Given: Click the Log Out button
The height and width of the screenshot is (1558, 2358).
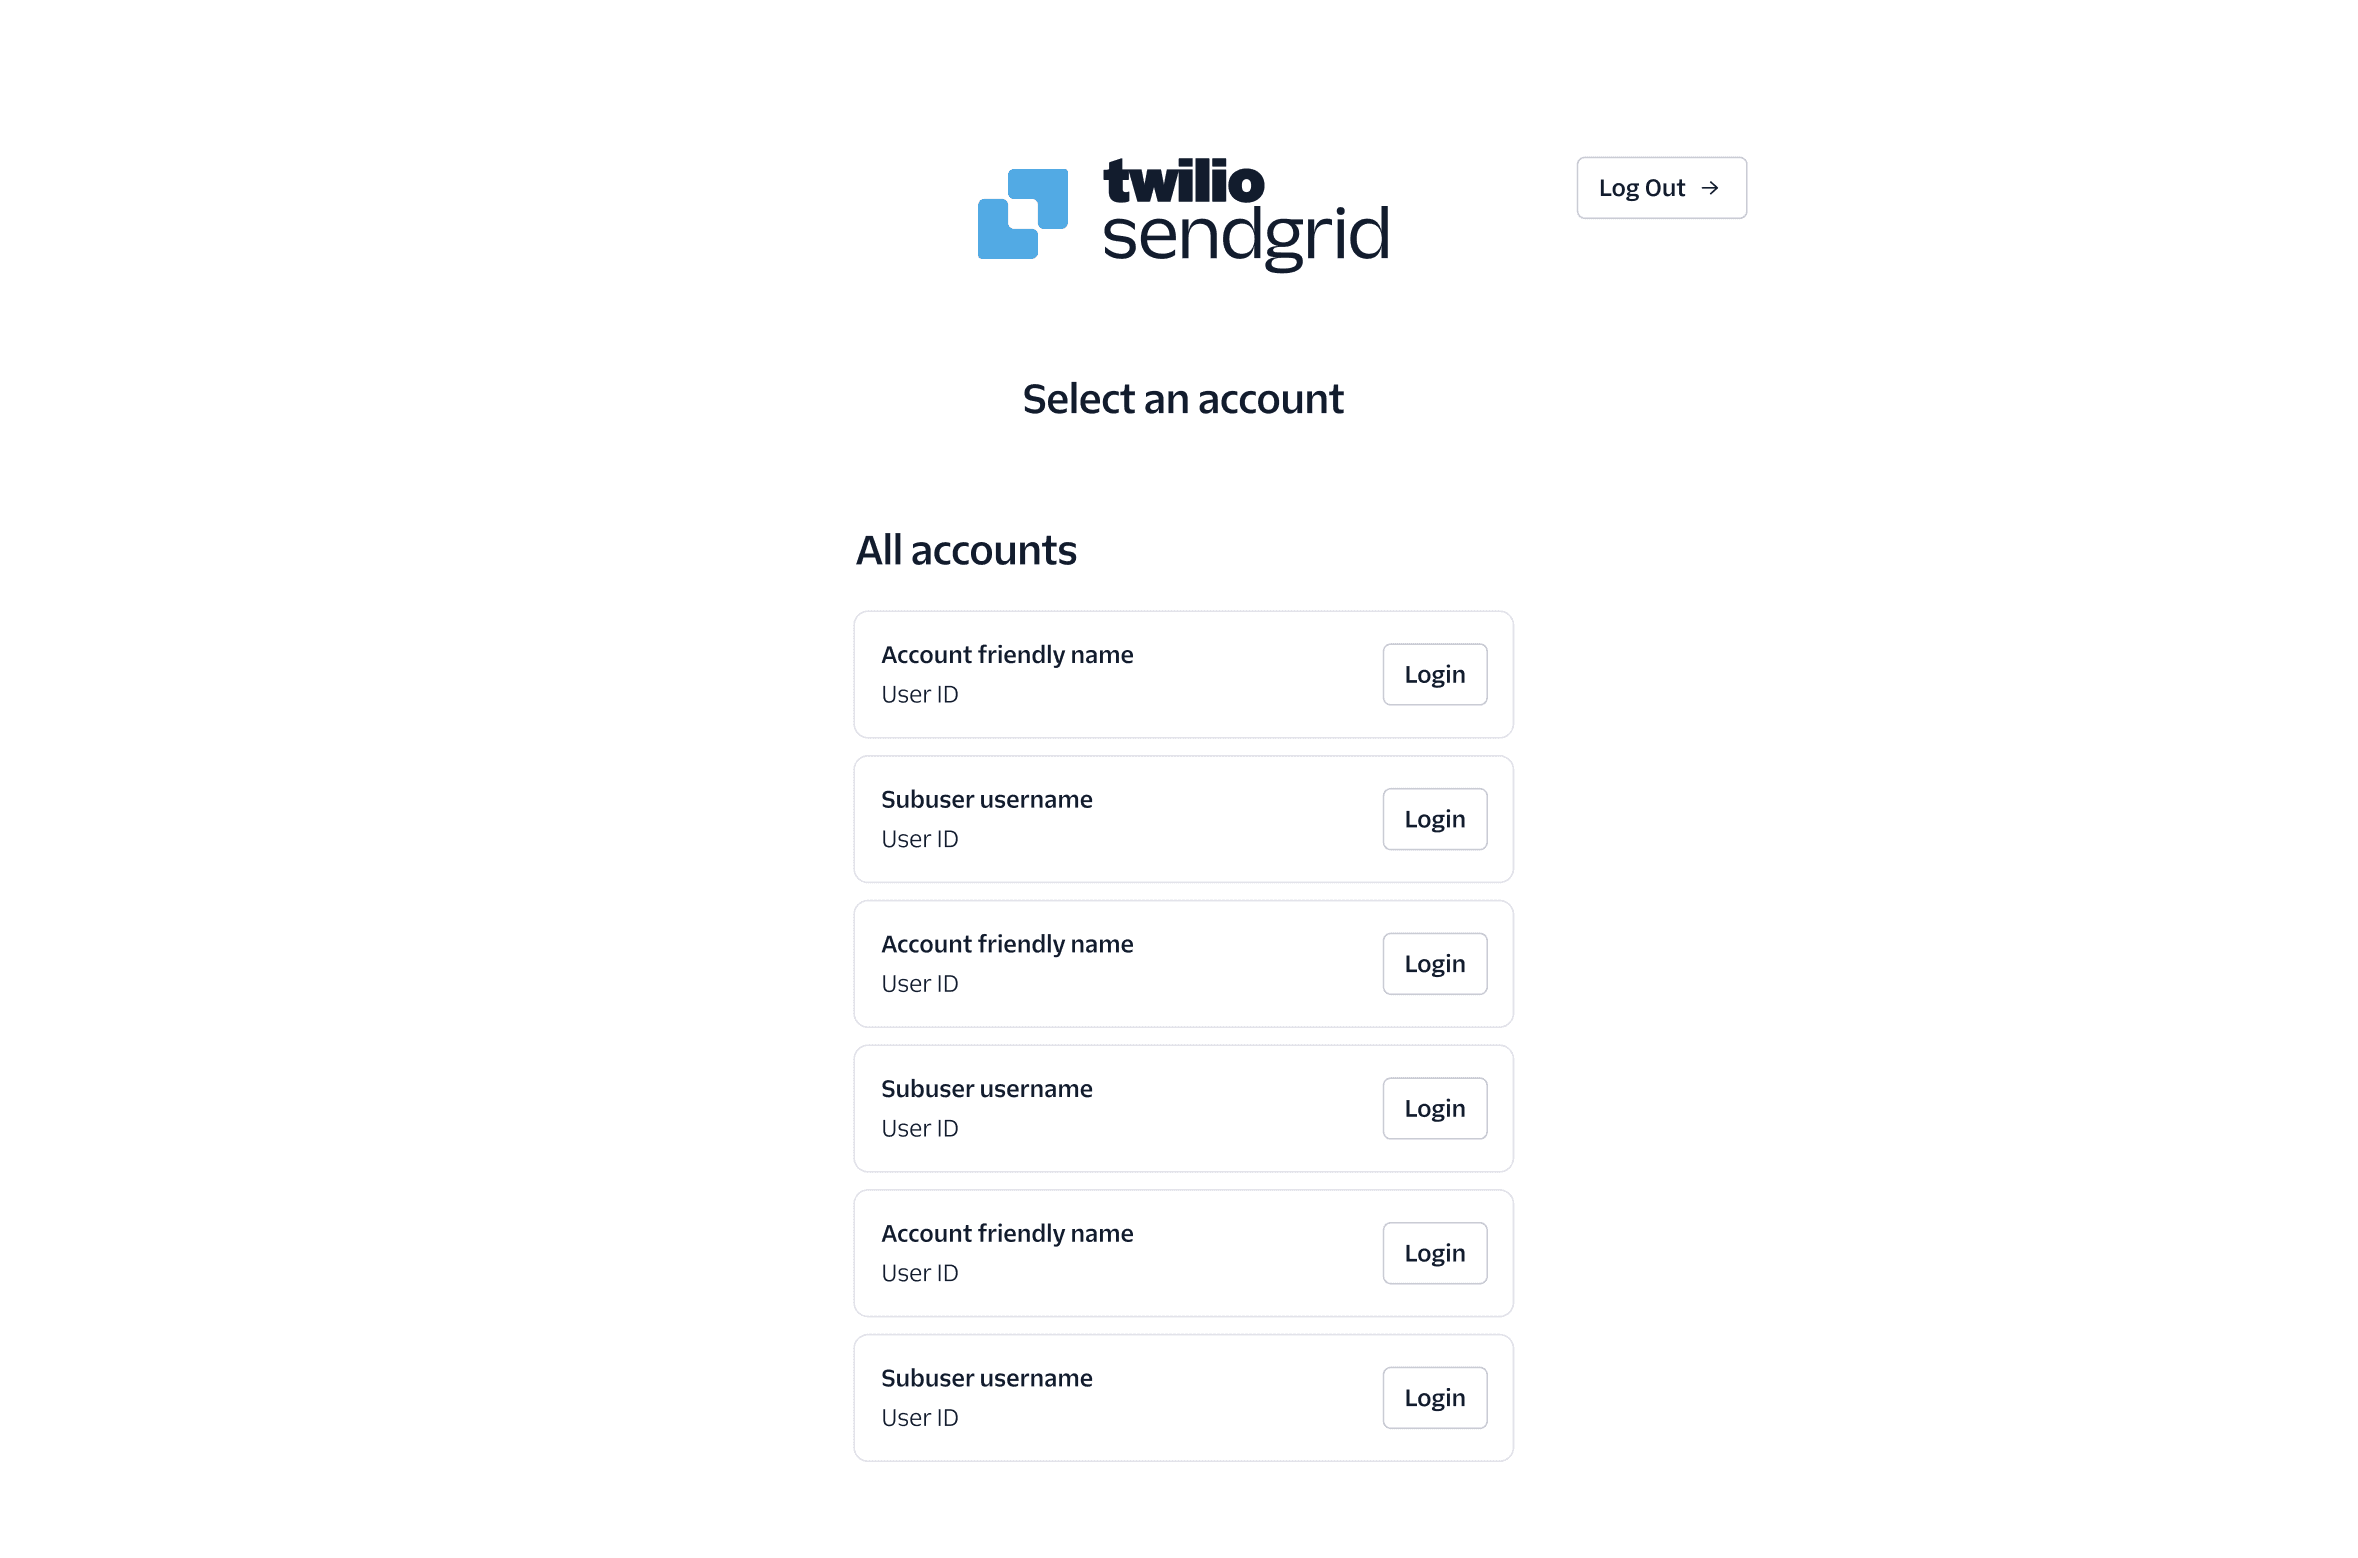Looking at the screenshot, I should click(1660, 187).
